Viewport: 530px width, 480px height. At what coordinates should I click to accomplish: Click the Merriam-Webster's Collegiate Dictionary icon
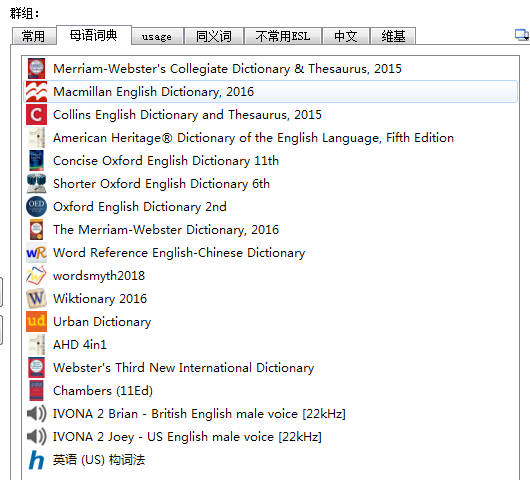(x=36, y=69)
